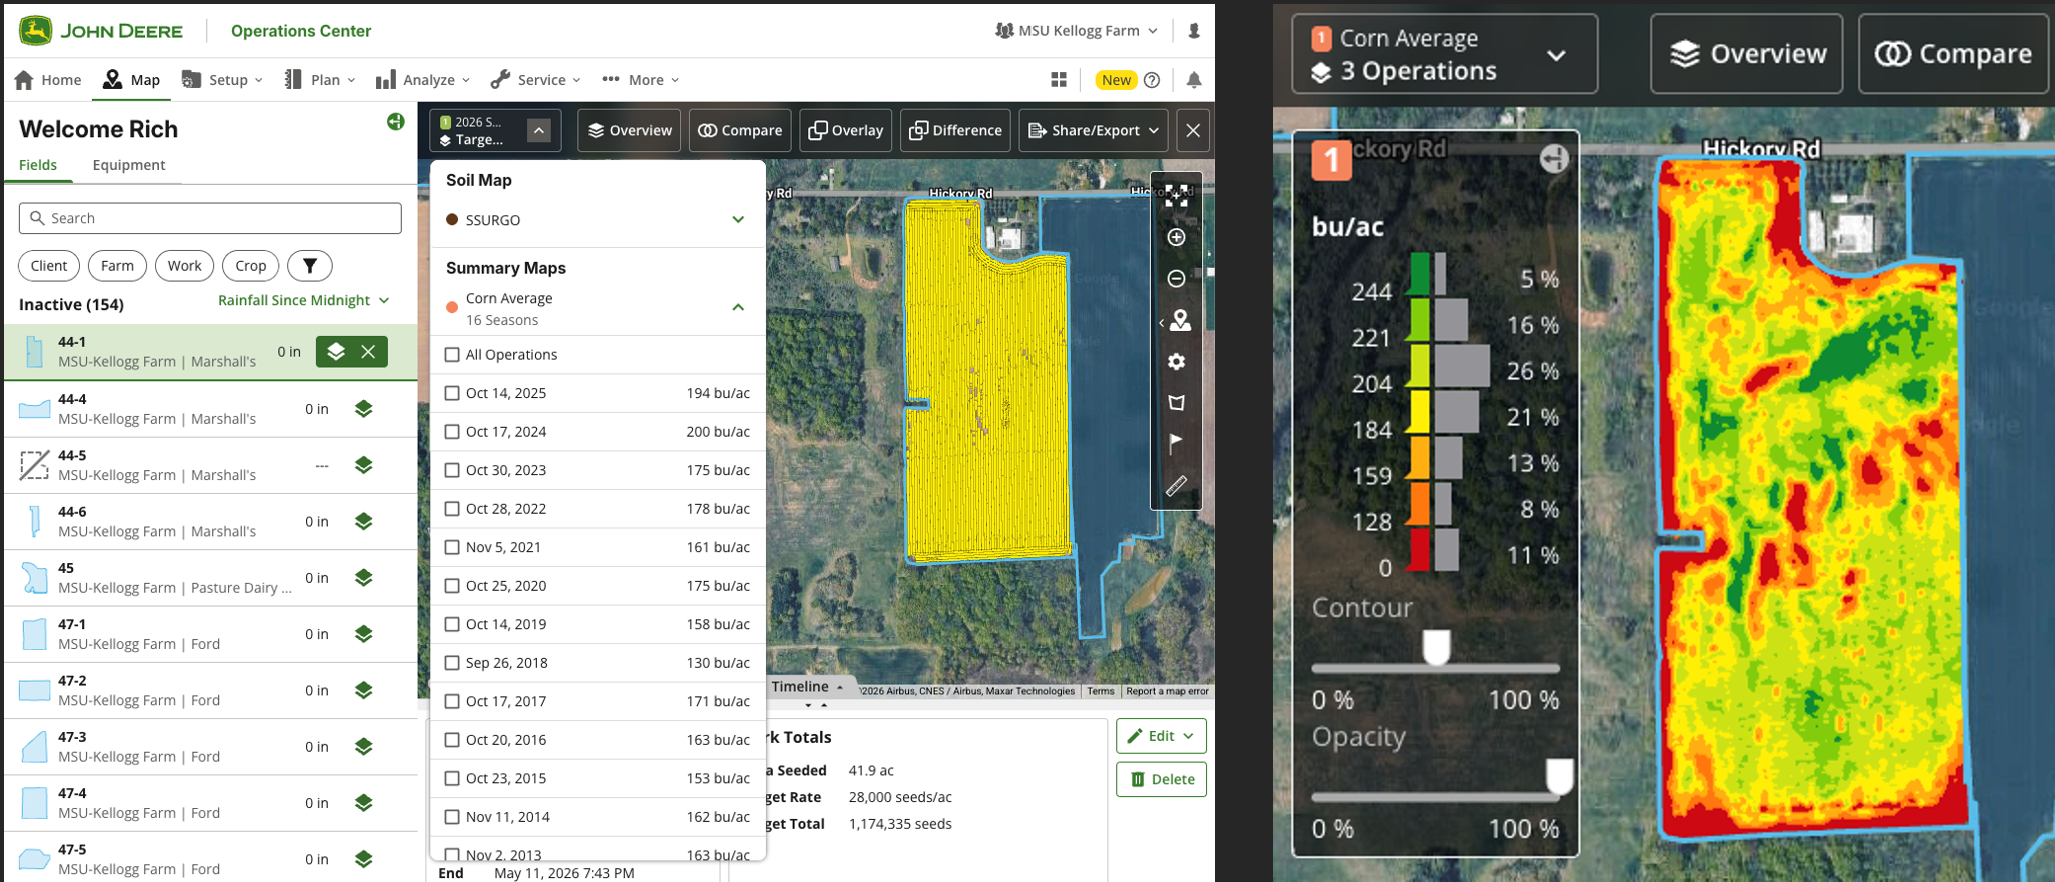Open map layers for field 47-1

click(x=364, y=634)
